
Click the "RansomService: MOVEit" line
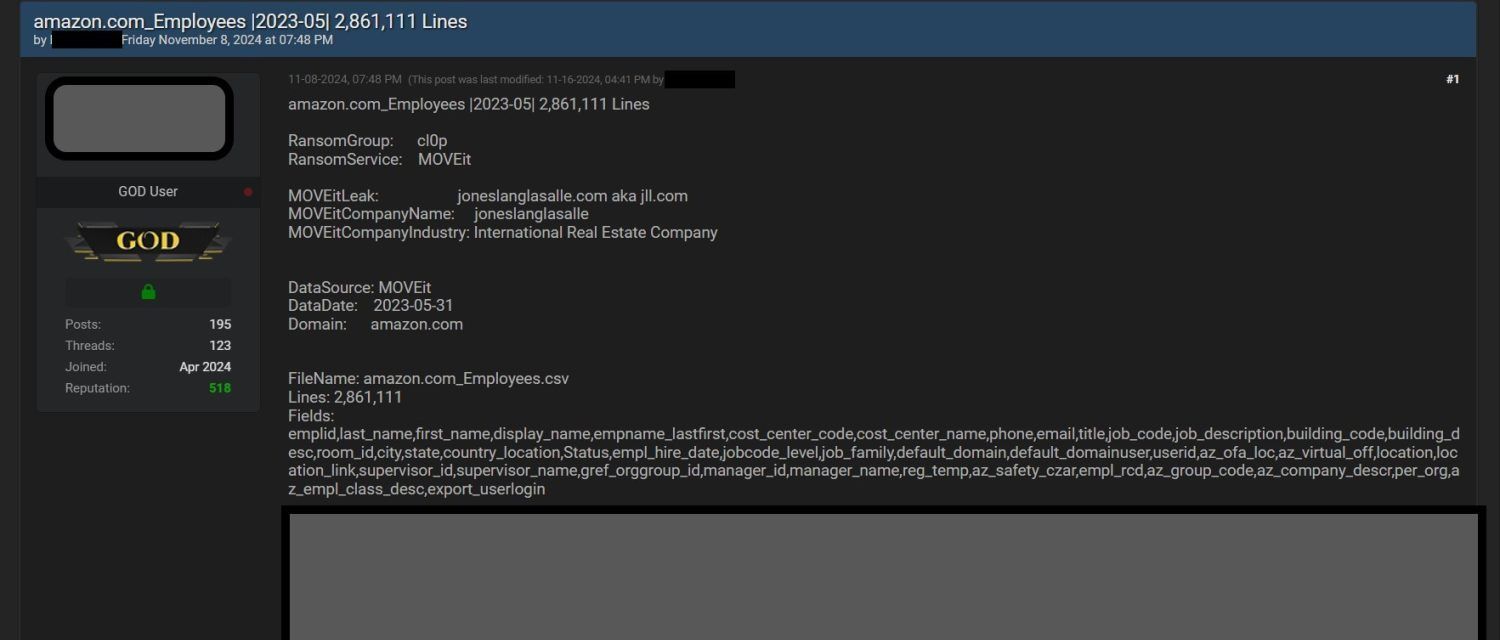tap(379, 159)
